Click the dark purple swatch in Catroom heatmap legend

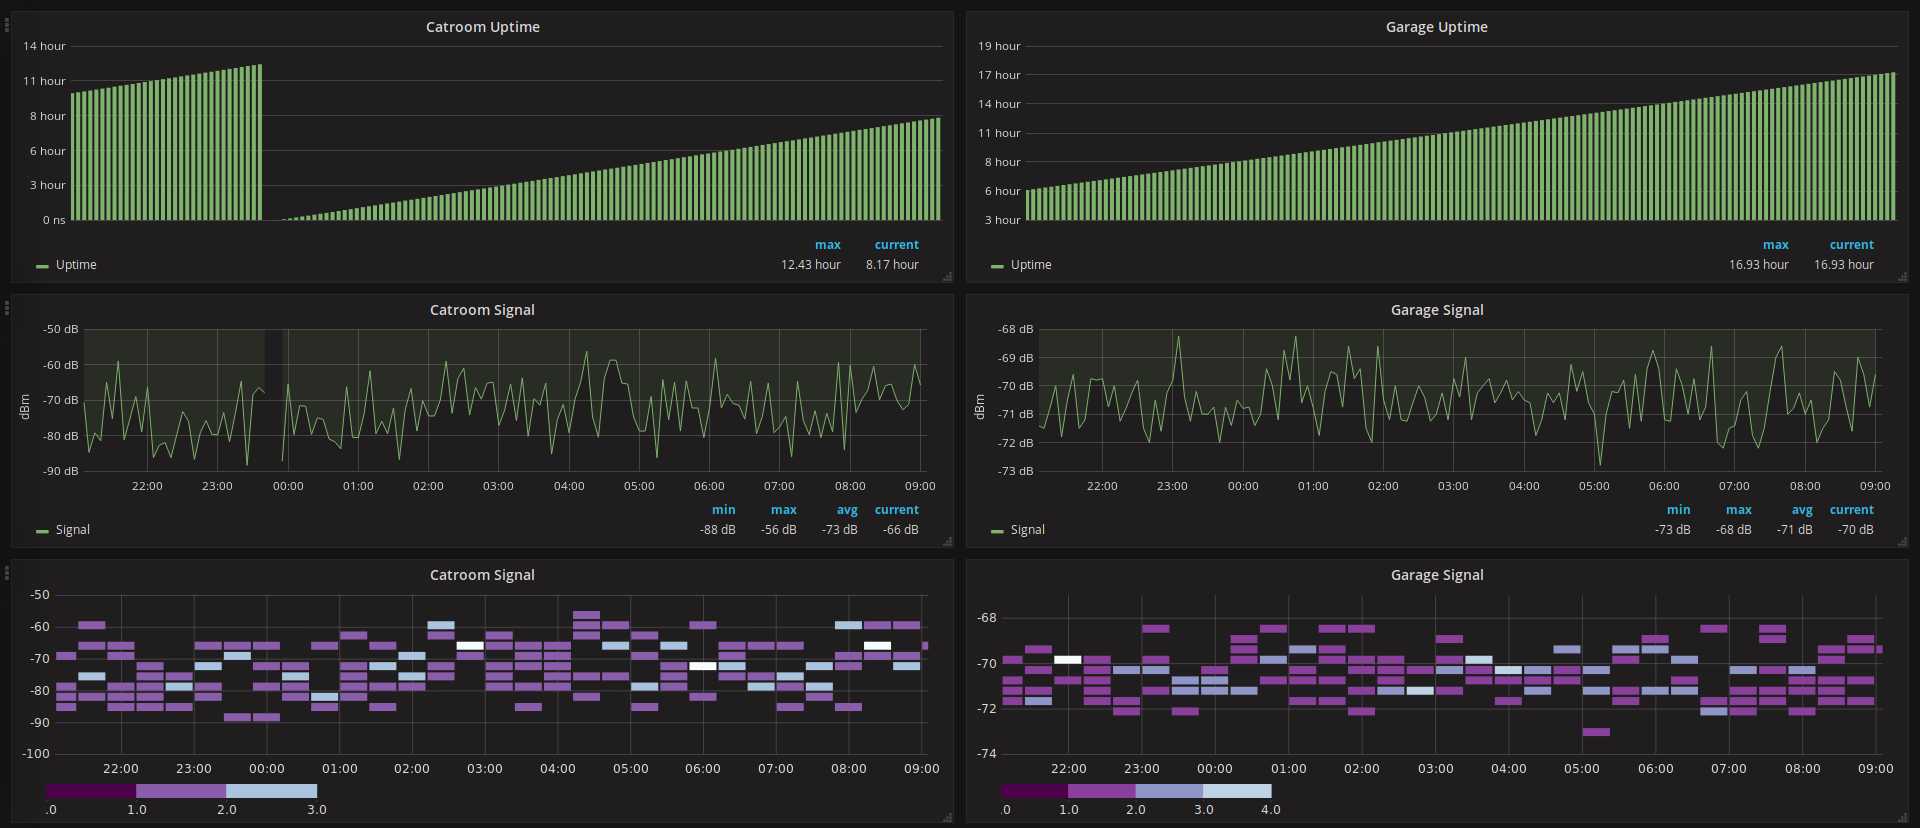(x=91, y=791)
